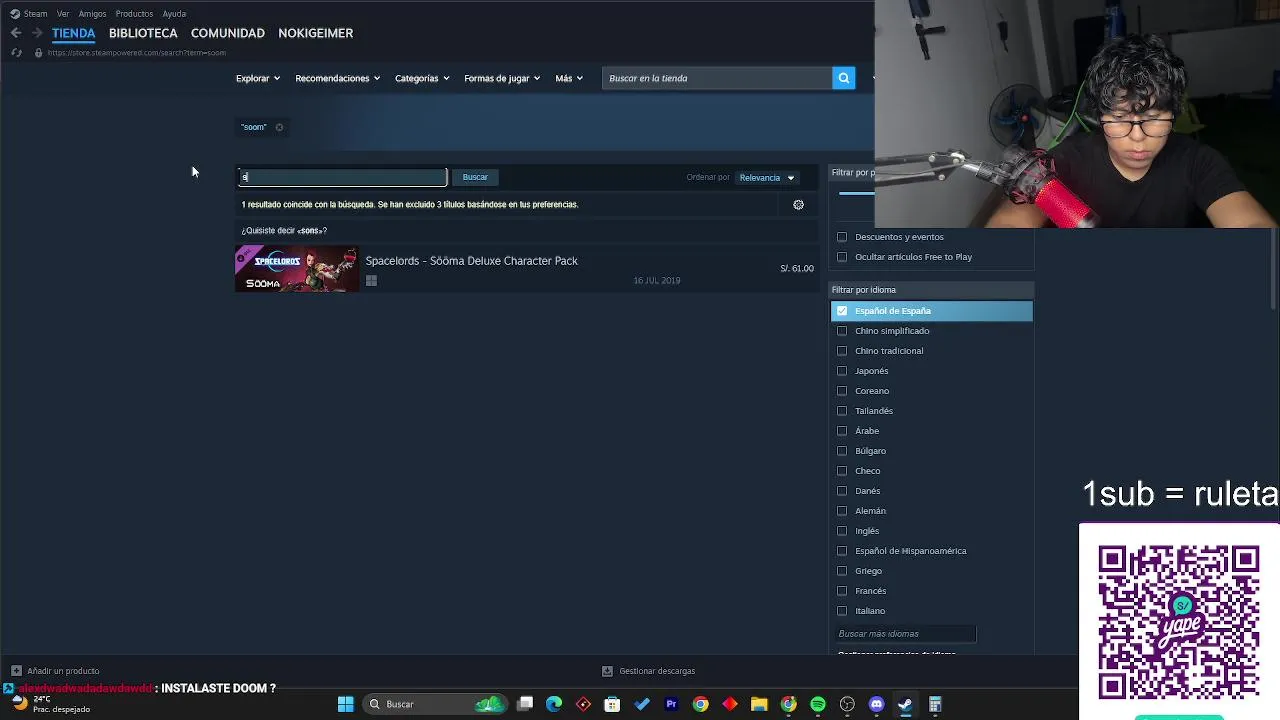Enable Ocultar artículos Free to Play
The image size is (1280, 720).
click(842, 257)
